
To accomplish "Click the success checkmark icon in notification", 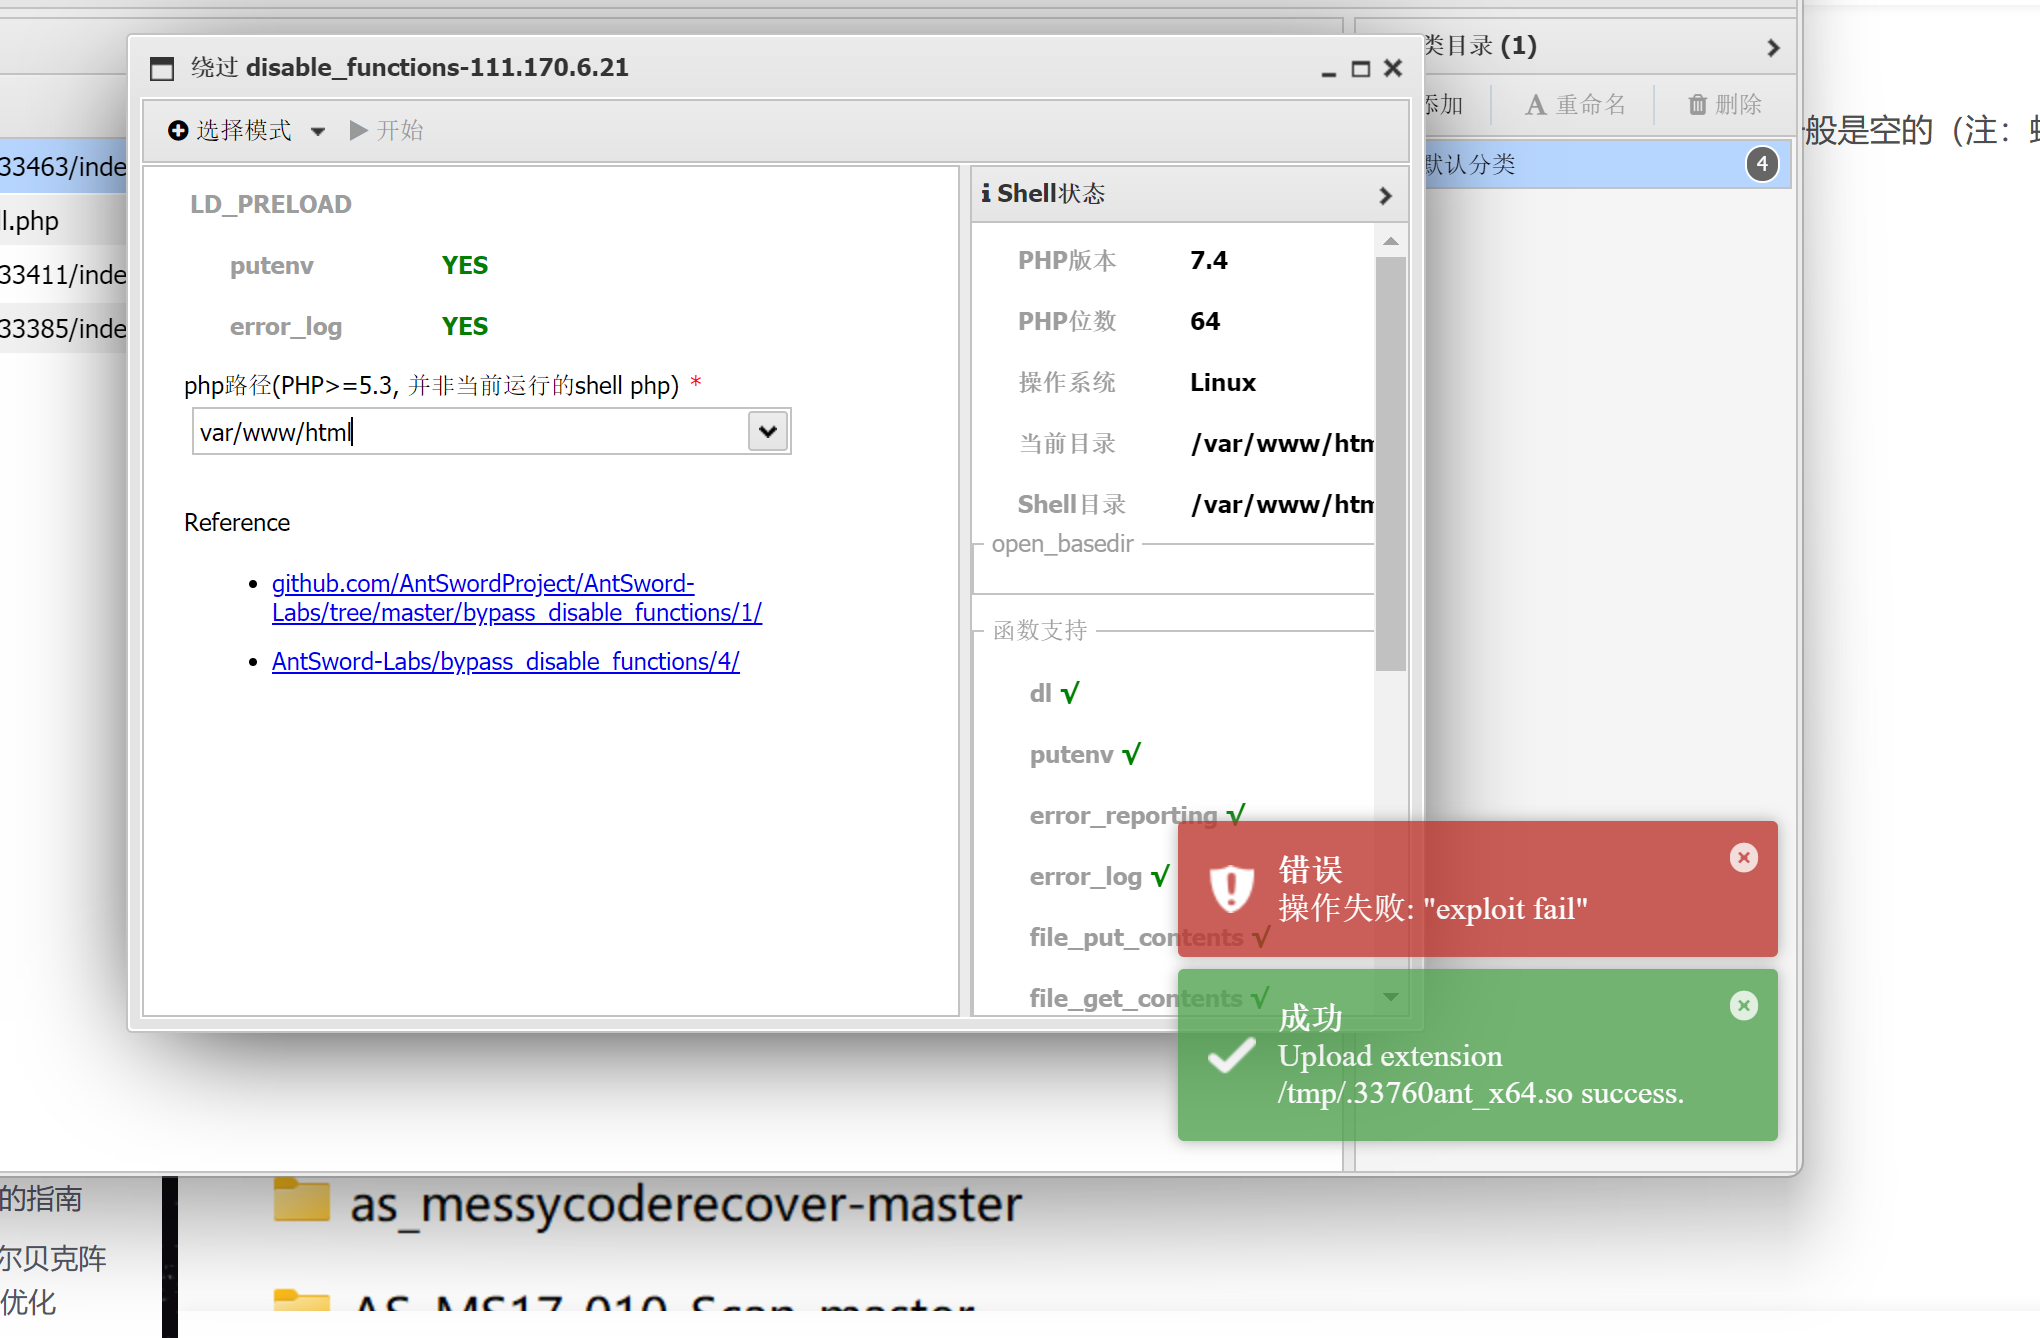I will point(1231,1055).
